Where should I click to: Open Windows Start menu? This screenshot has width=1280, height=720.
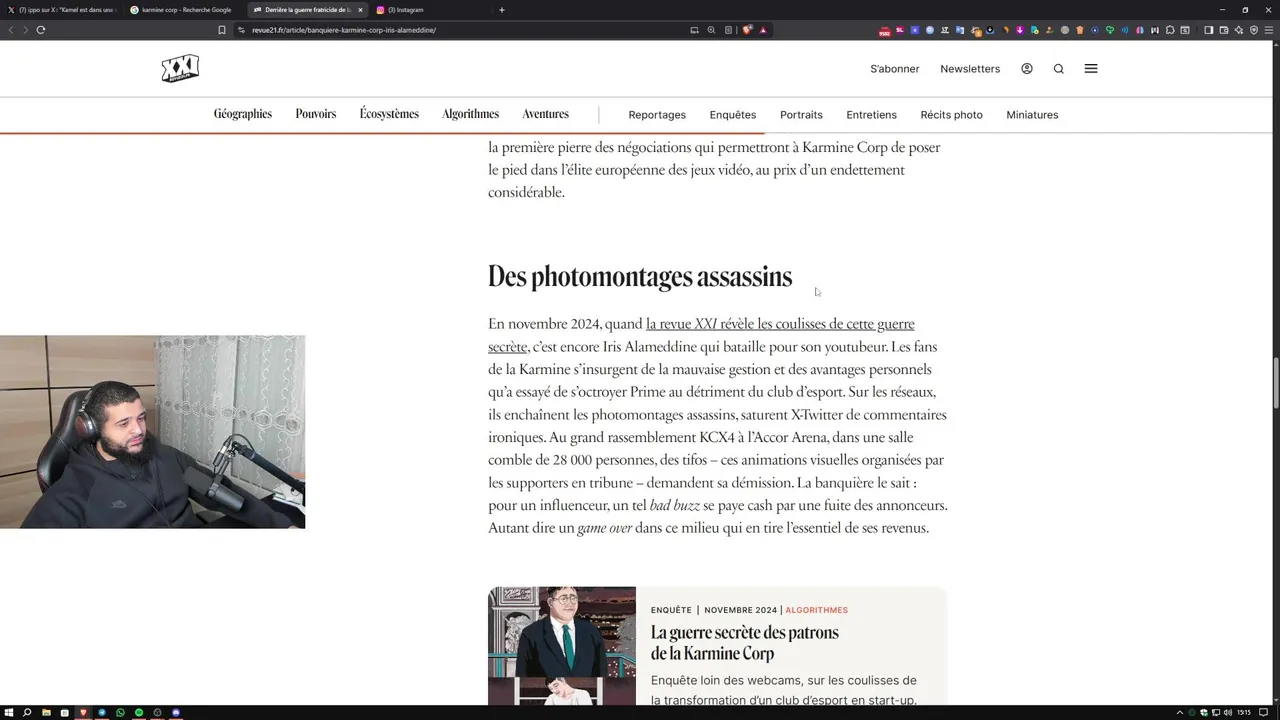(x=9, y=712)
